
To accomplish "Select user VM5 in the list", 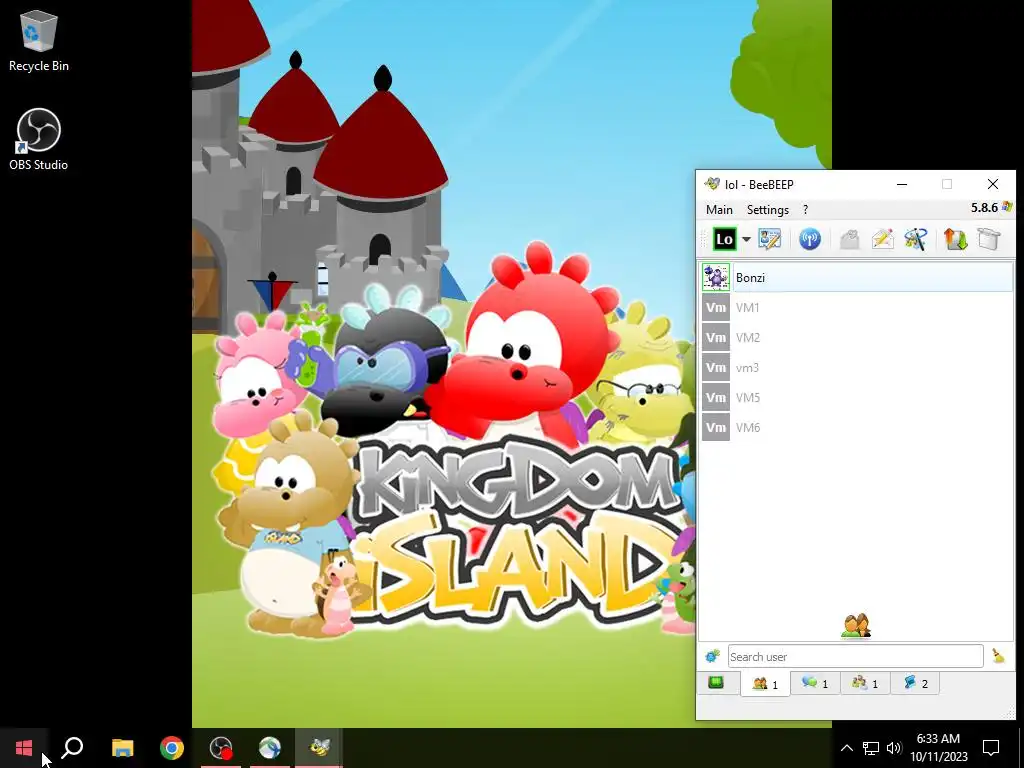I will (856, 398).
